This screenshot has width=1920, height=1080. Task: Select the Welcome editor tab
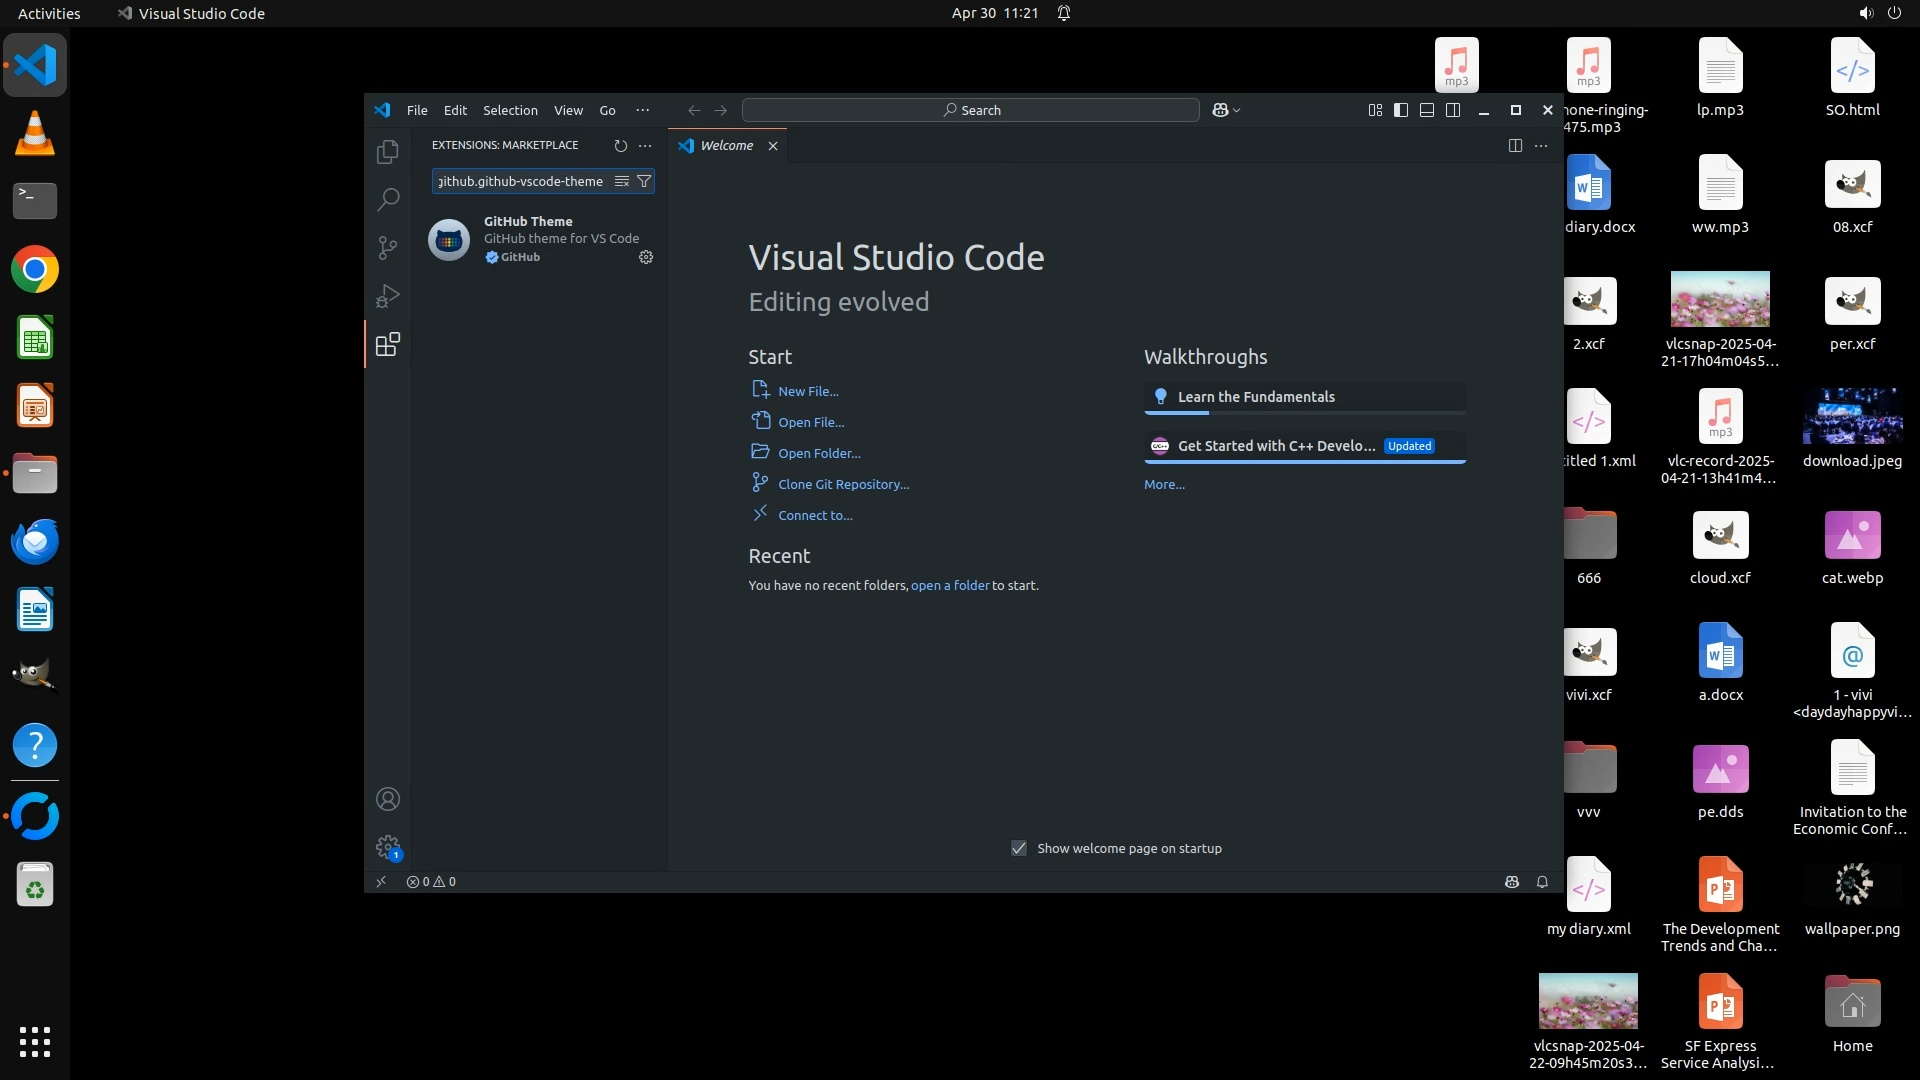pos(726,146)
